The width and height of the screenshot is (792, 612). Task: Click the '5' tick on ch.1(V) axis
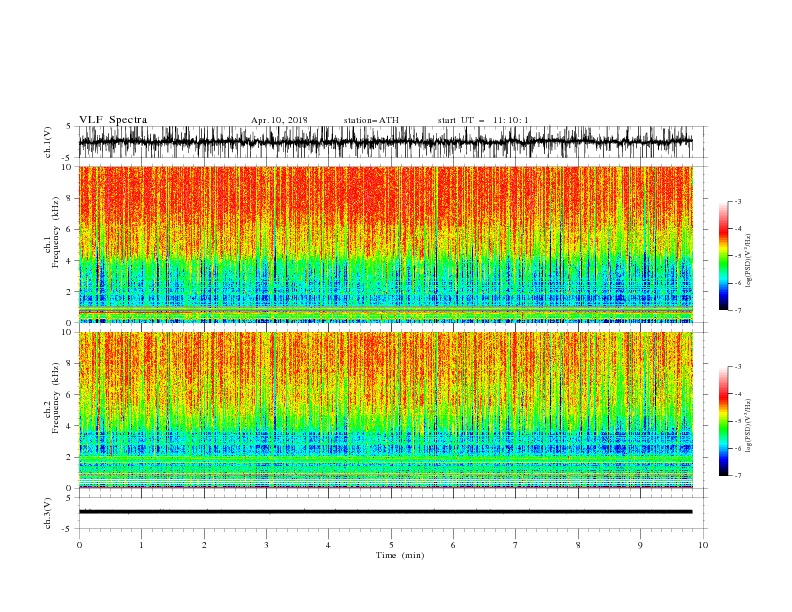click(x=69, y=127)
